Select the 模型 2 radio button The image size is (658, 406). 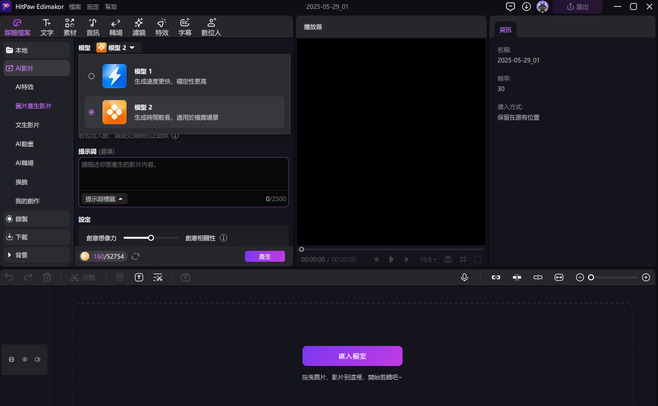(x=91, y=112)
